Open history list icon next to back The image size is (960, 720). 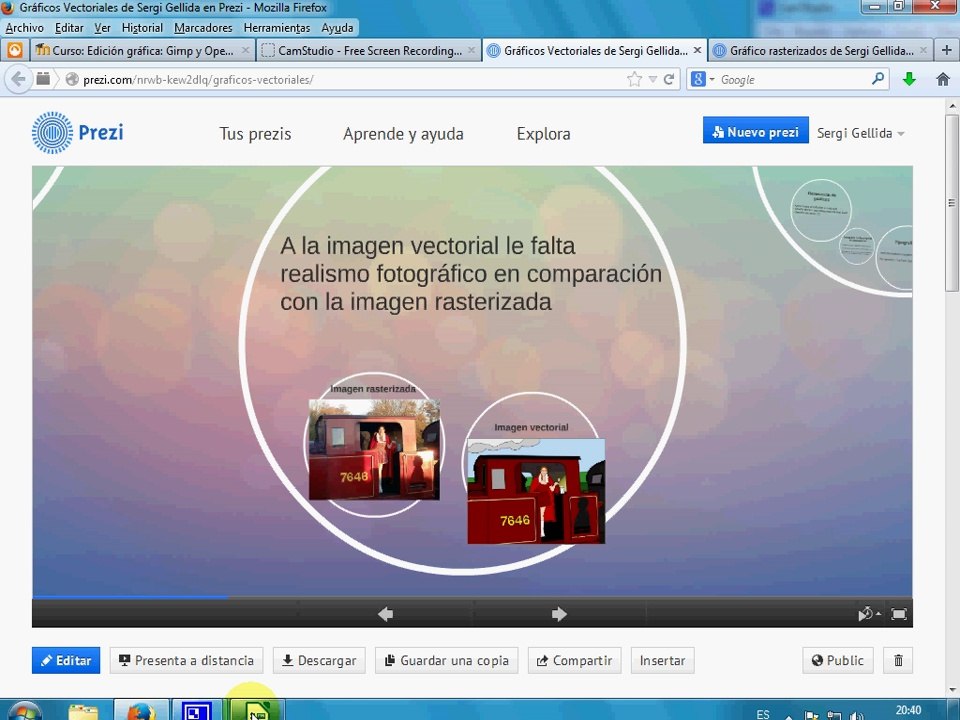point(43,78)
